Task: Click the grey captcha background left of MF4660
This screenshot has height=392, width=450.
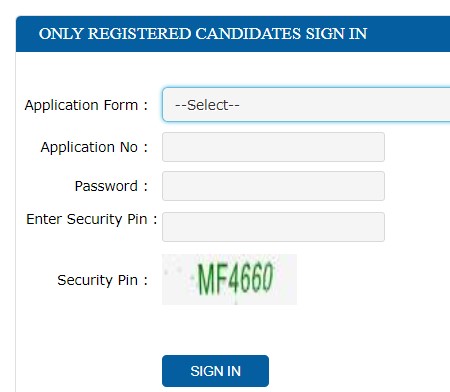Action: tap(178, 279)
